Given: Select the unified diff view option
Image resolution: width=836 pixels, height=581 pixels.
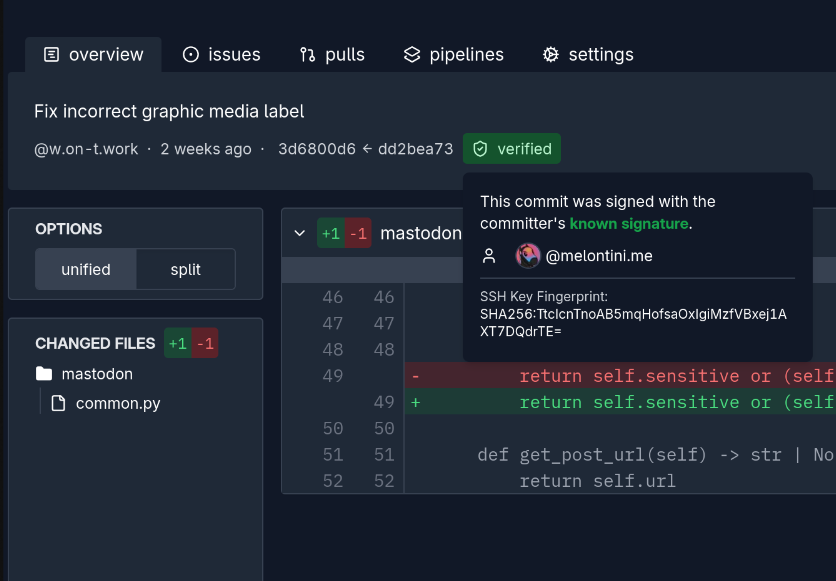Looking at the screenshot, I should pos(85,269).
